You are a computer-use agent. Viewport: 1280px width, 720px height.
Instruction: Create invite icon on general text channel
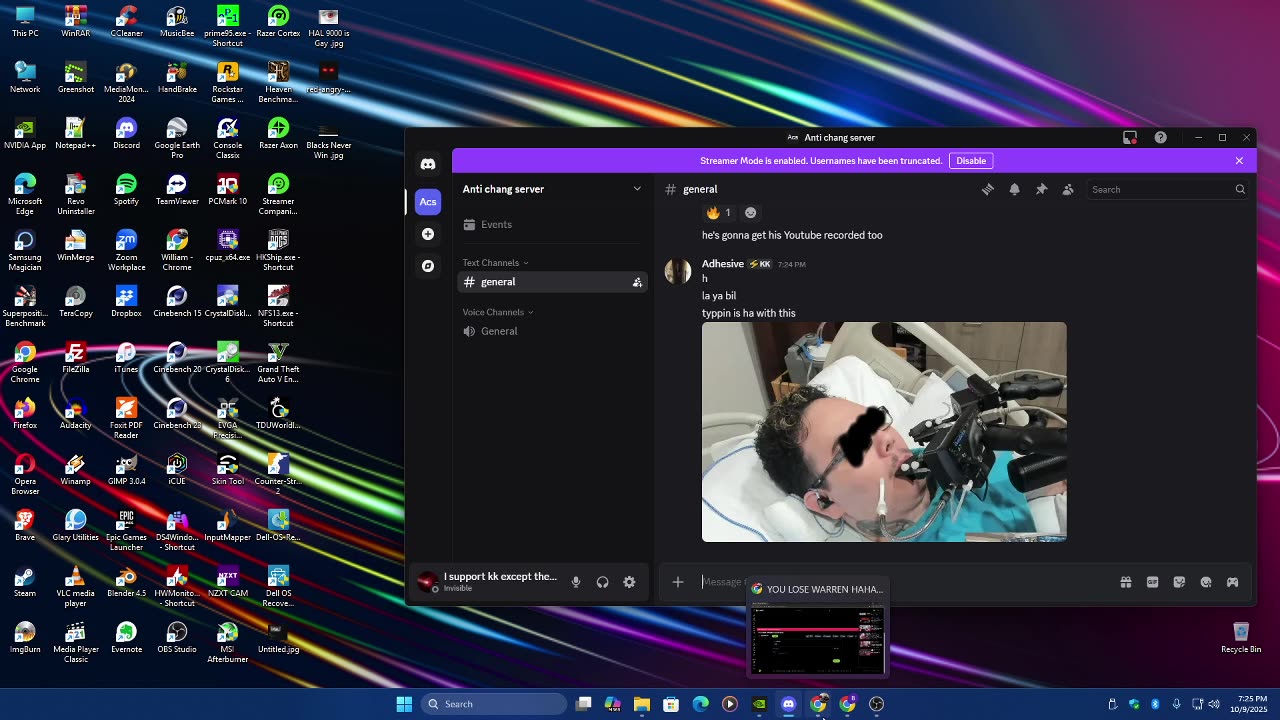click(x=637, y=283)
